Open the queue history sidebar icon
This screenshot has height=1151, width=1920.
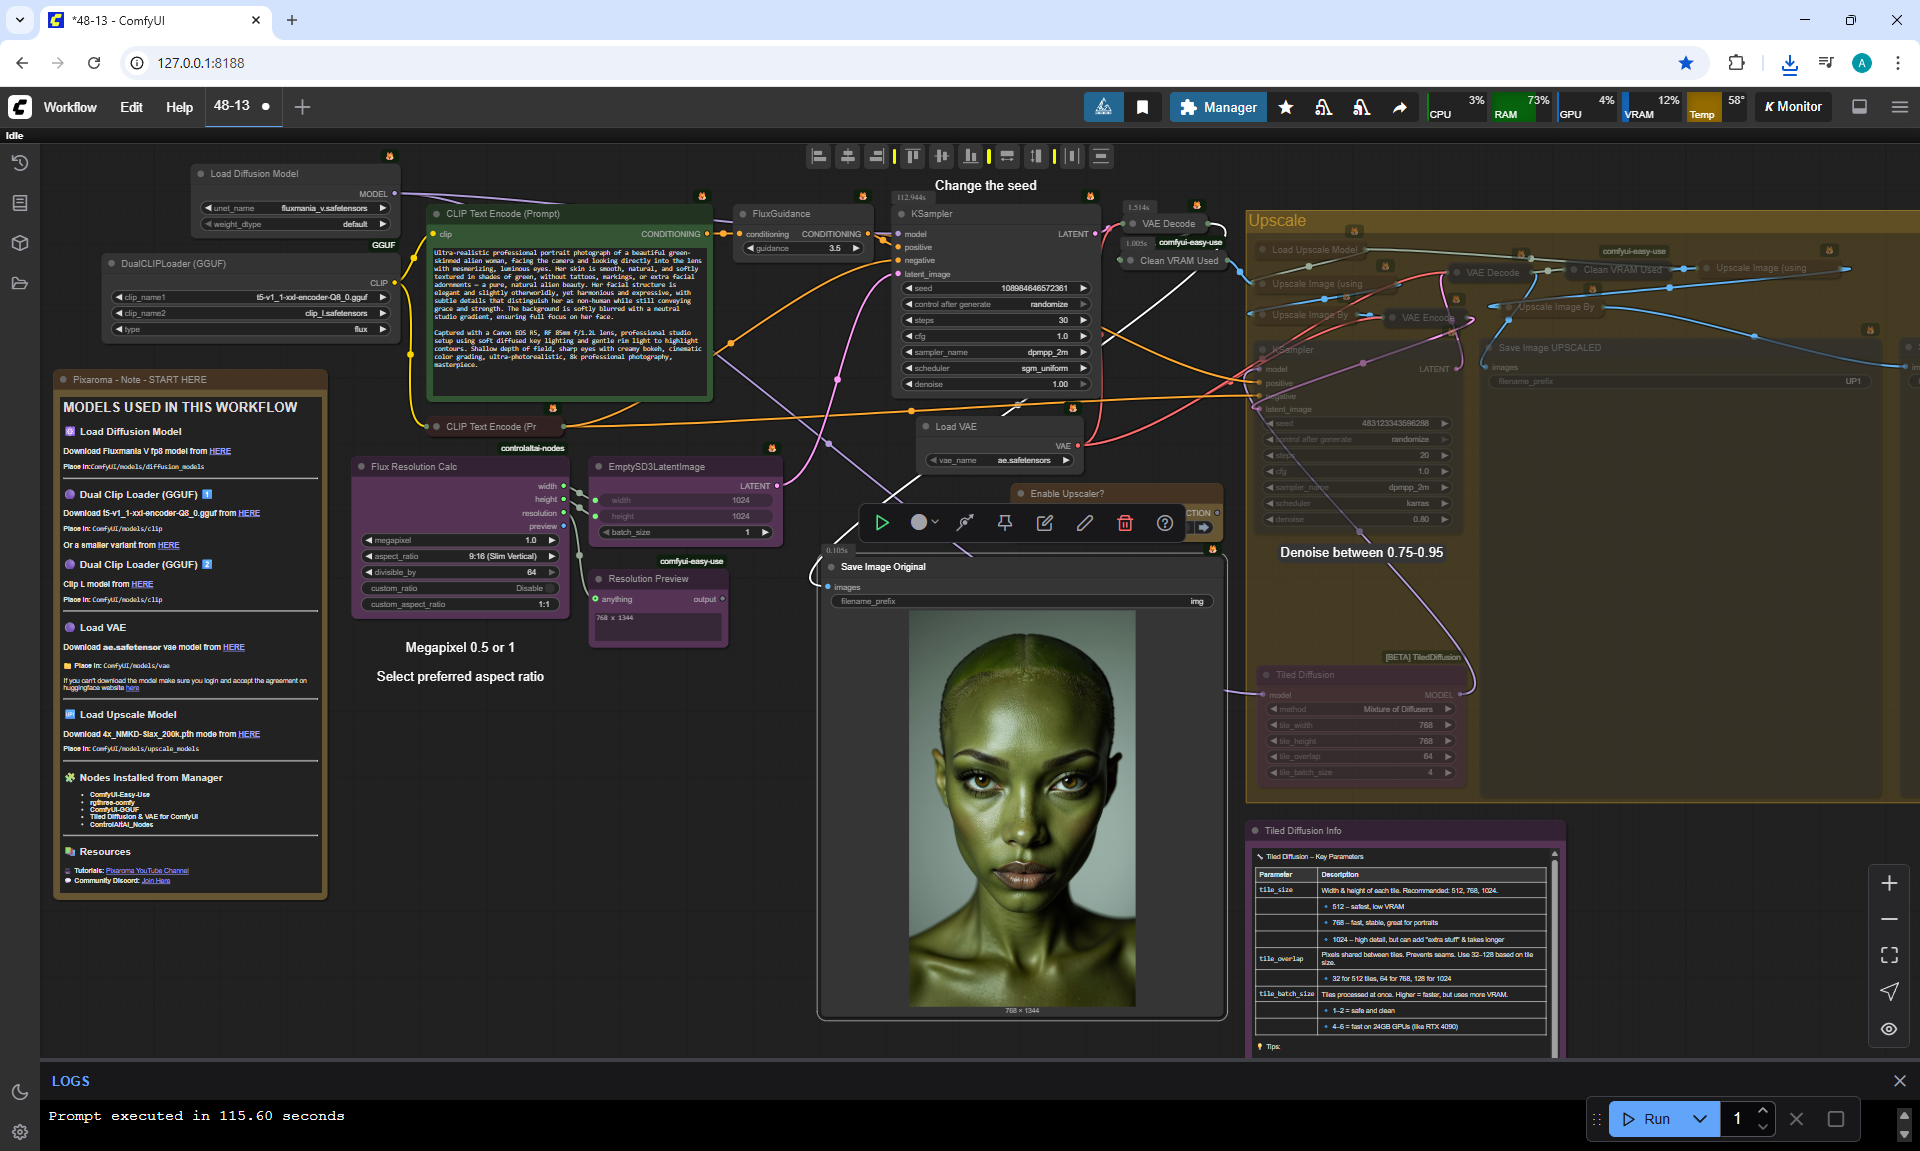[20, 163]
